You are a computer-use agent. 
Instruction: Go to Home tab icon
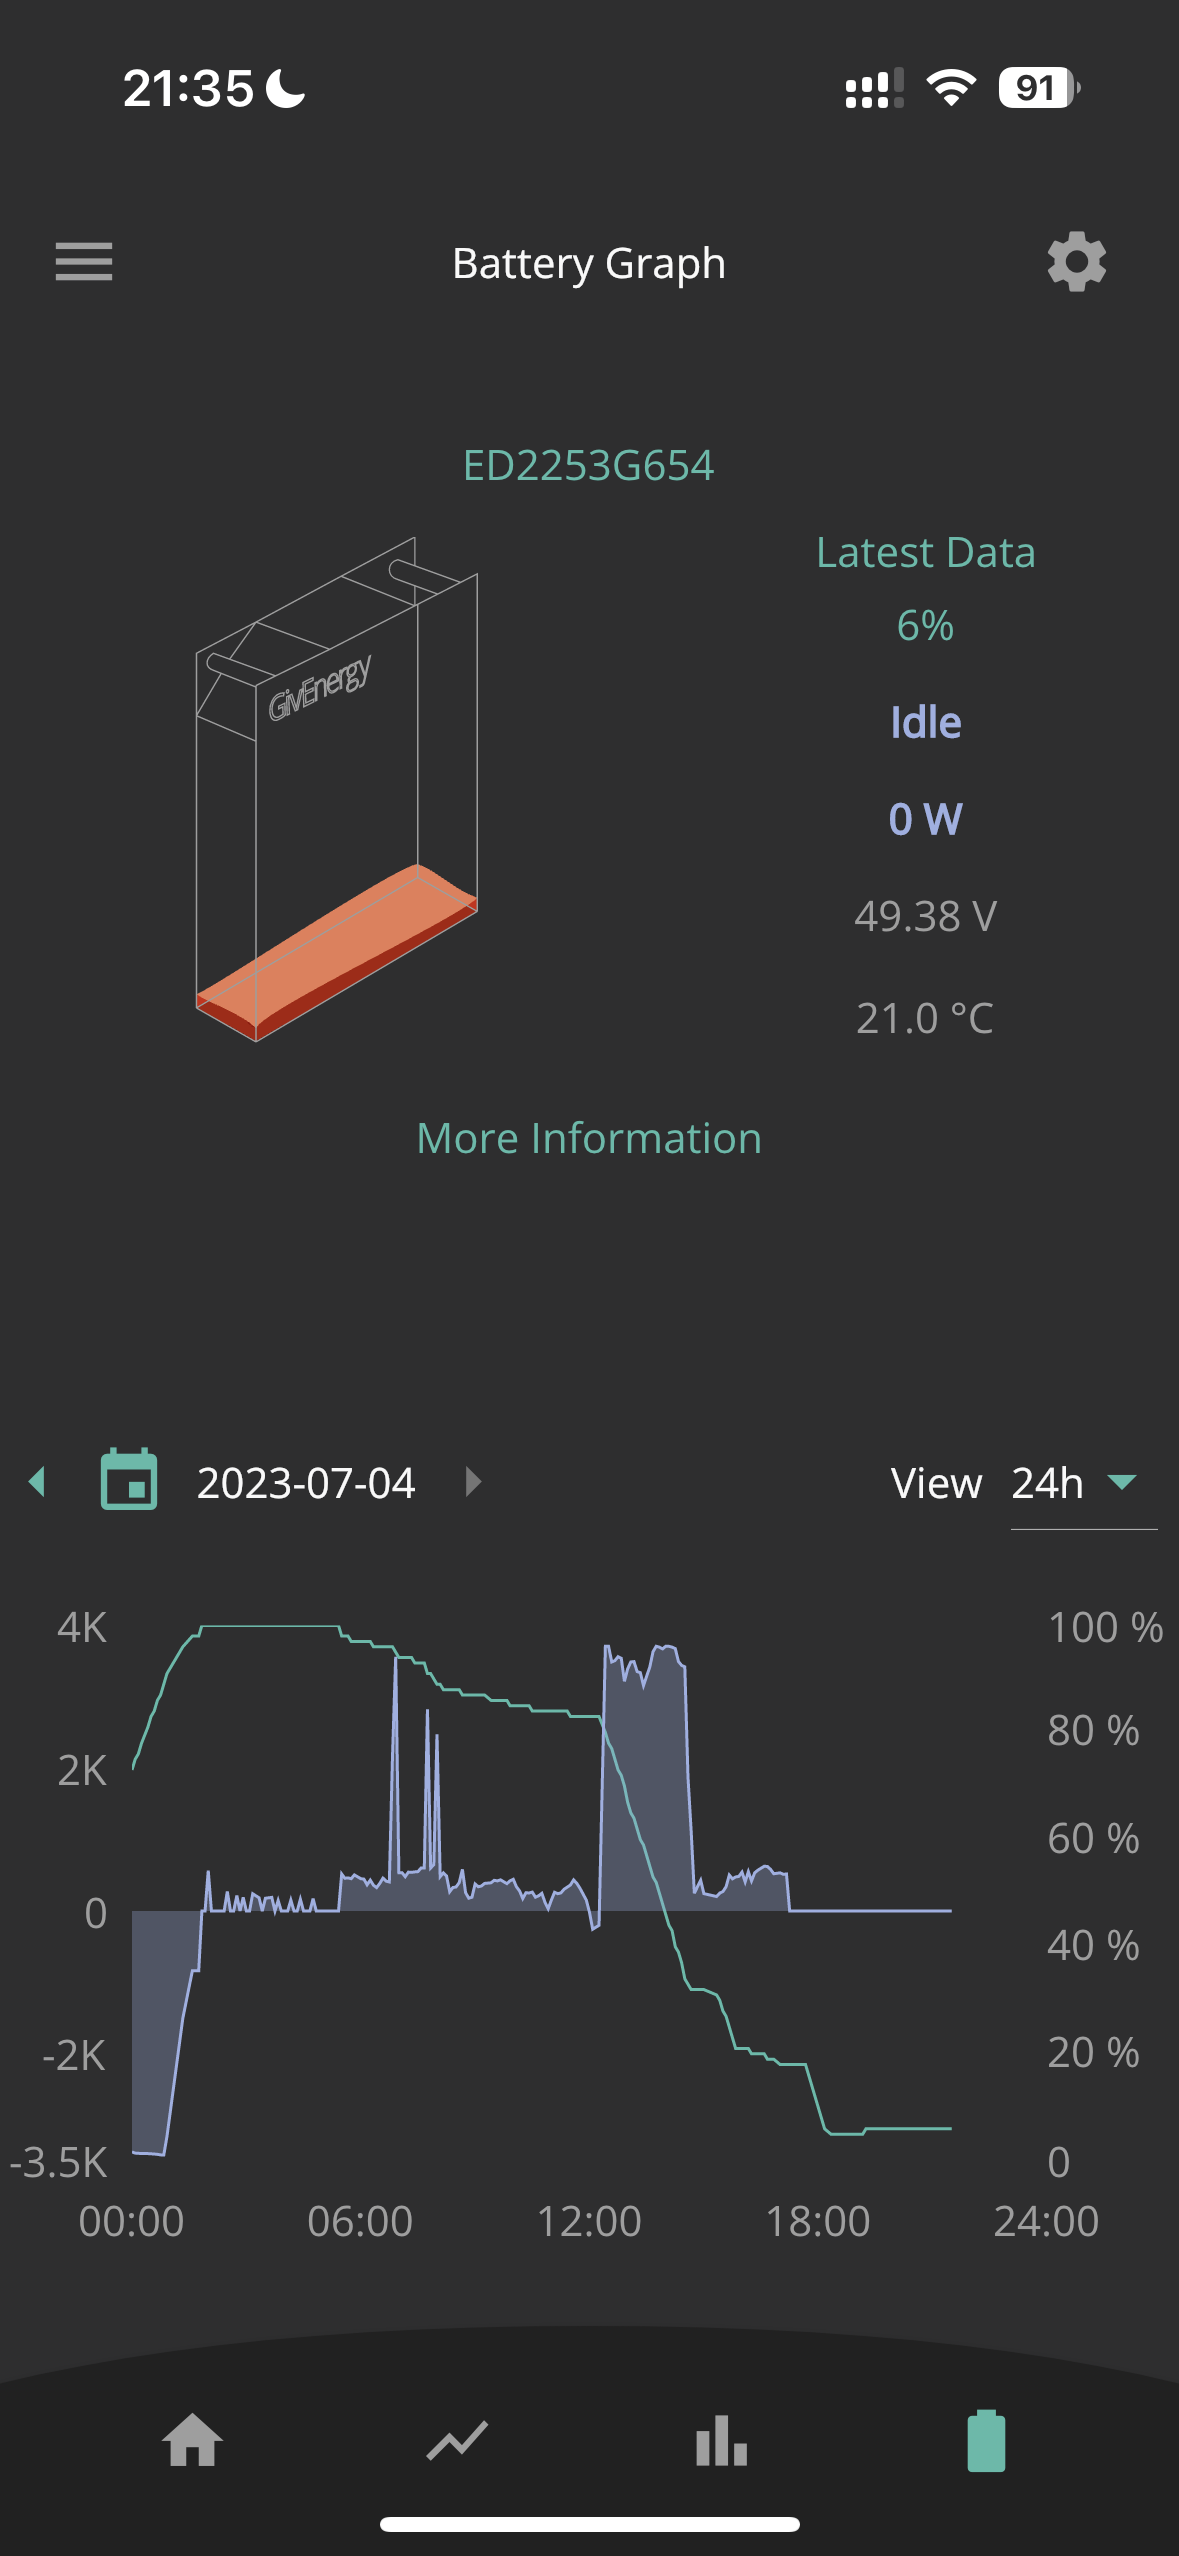coord(192,2440)
